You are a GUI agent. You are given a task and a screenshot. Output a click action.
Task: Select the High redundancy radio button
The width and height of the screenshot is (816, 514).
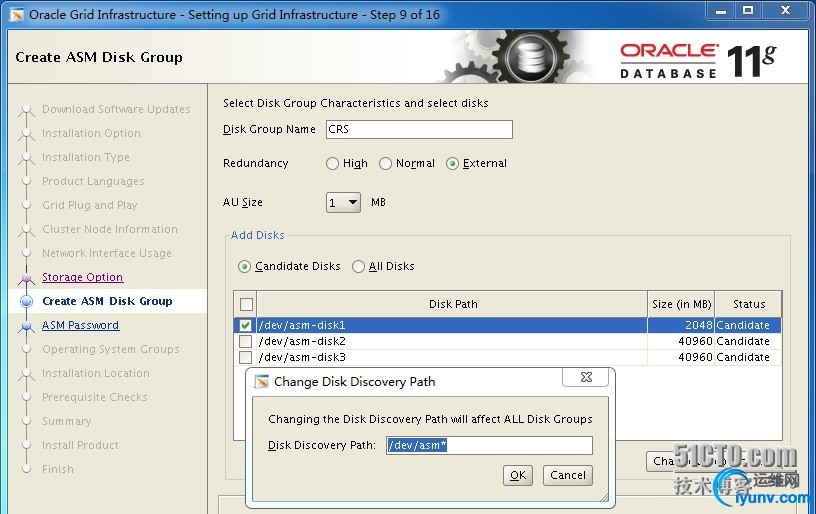332,163
